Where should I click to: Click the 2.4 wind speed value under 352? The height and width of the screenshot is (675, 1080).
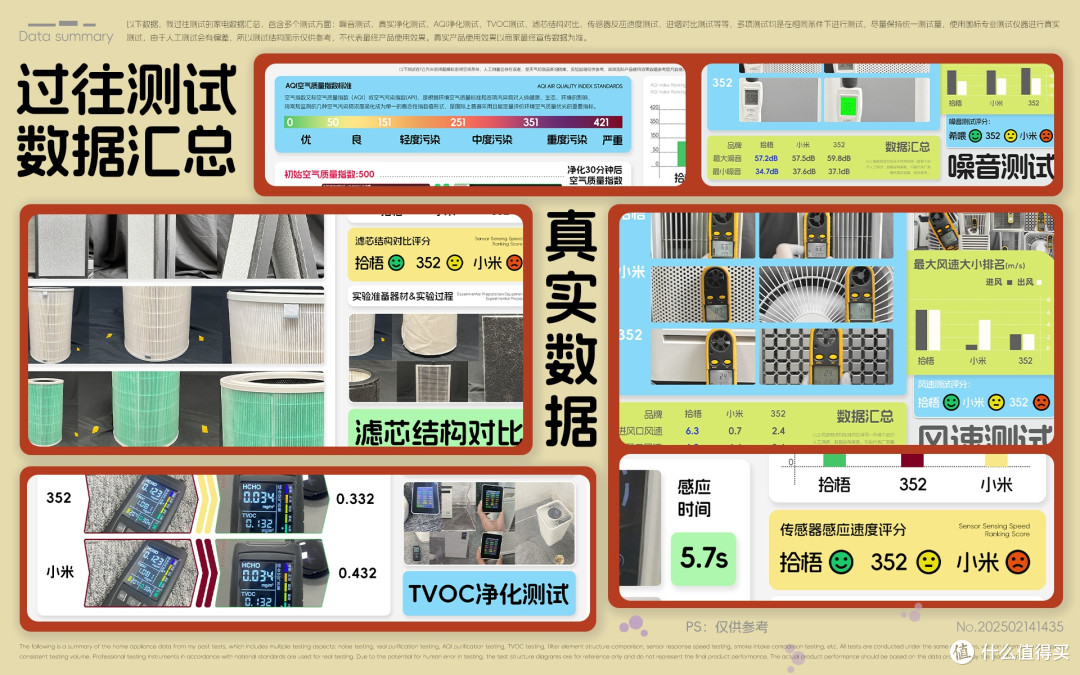click(778, 430)
